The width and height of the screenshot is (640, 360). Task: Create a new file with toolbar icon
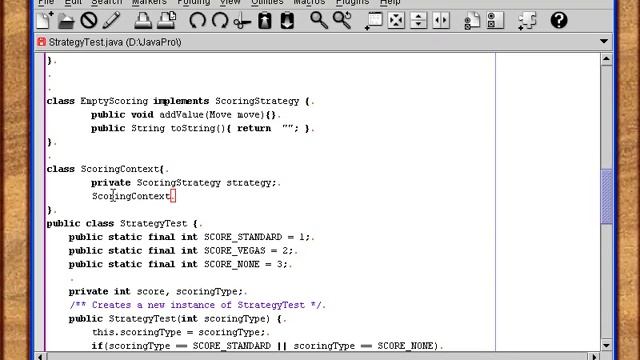click(44, 20)
